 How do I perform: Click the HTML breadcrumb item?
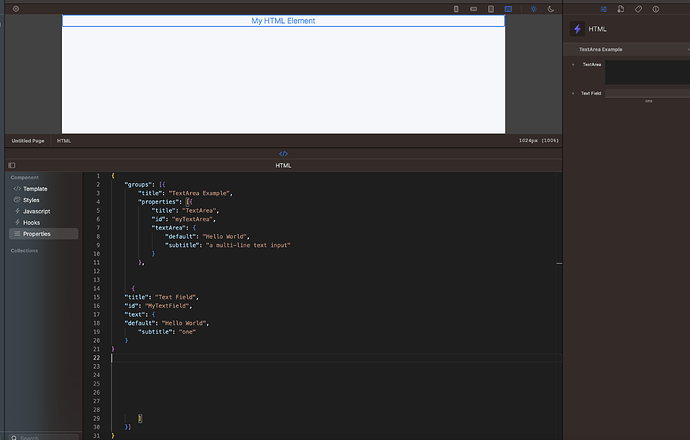pos(64,141)
